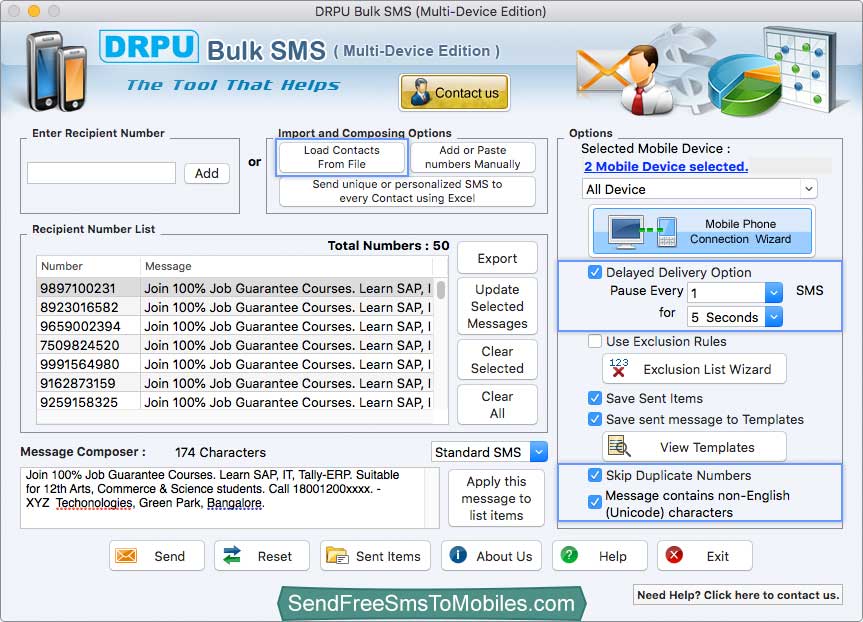The width and height of the screenshot is (863, 622).
Task: Enable Use Exclusion Rules checkbox
Action: 594,341
